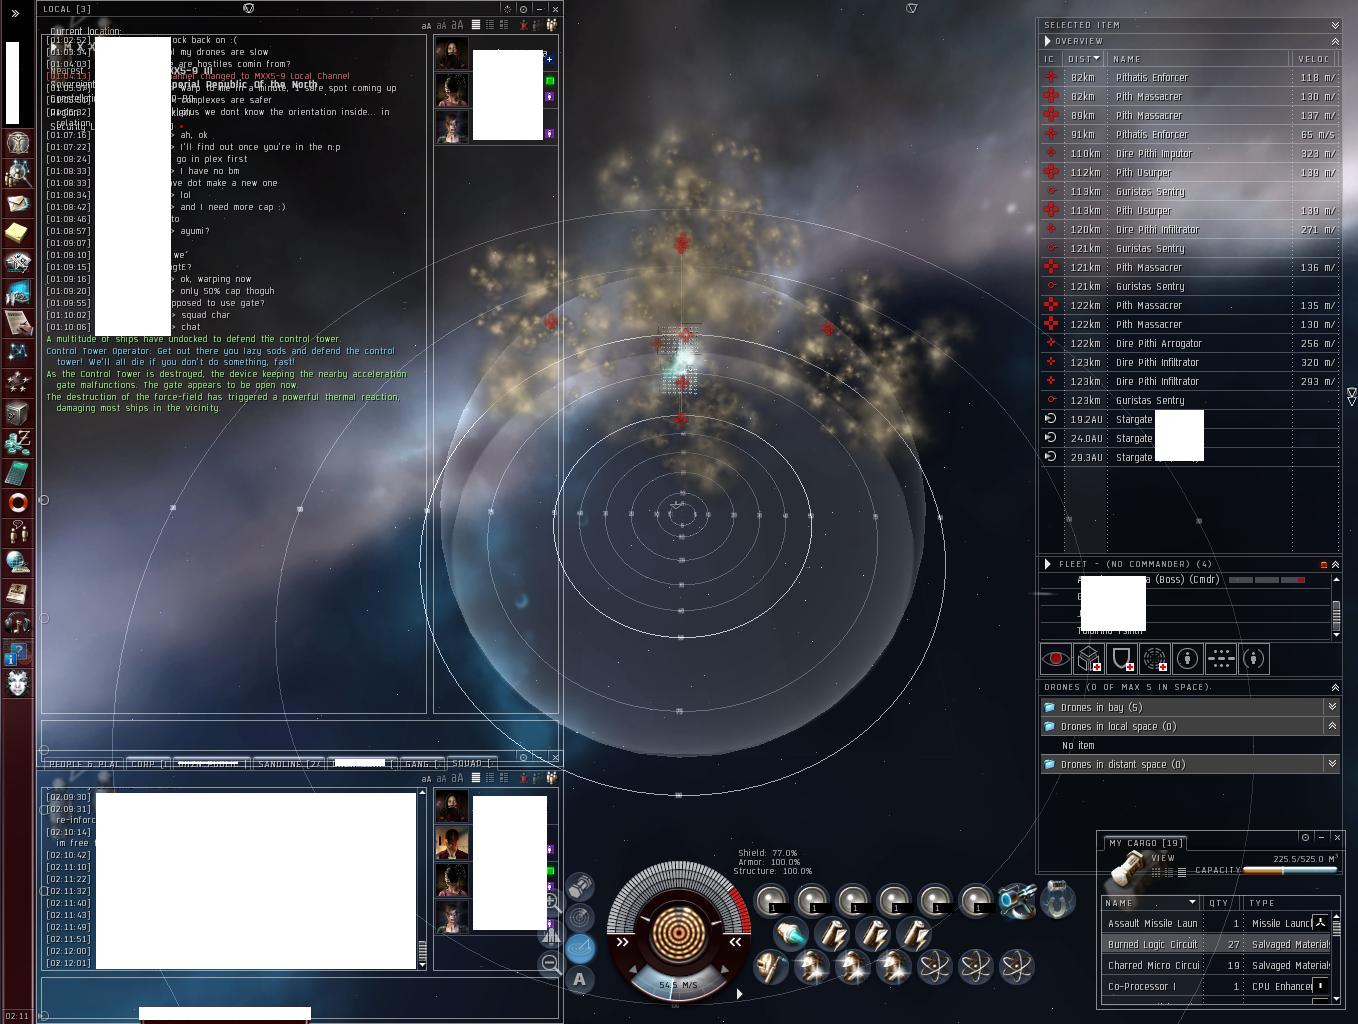The width and height of the screenshot is (1358, 1024).
Task: Click the Aura face icon in sidebar
Action: (x=18, y=682)
